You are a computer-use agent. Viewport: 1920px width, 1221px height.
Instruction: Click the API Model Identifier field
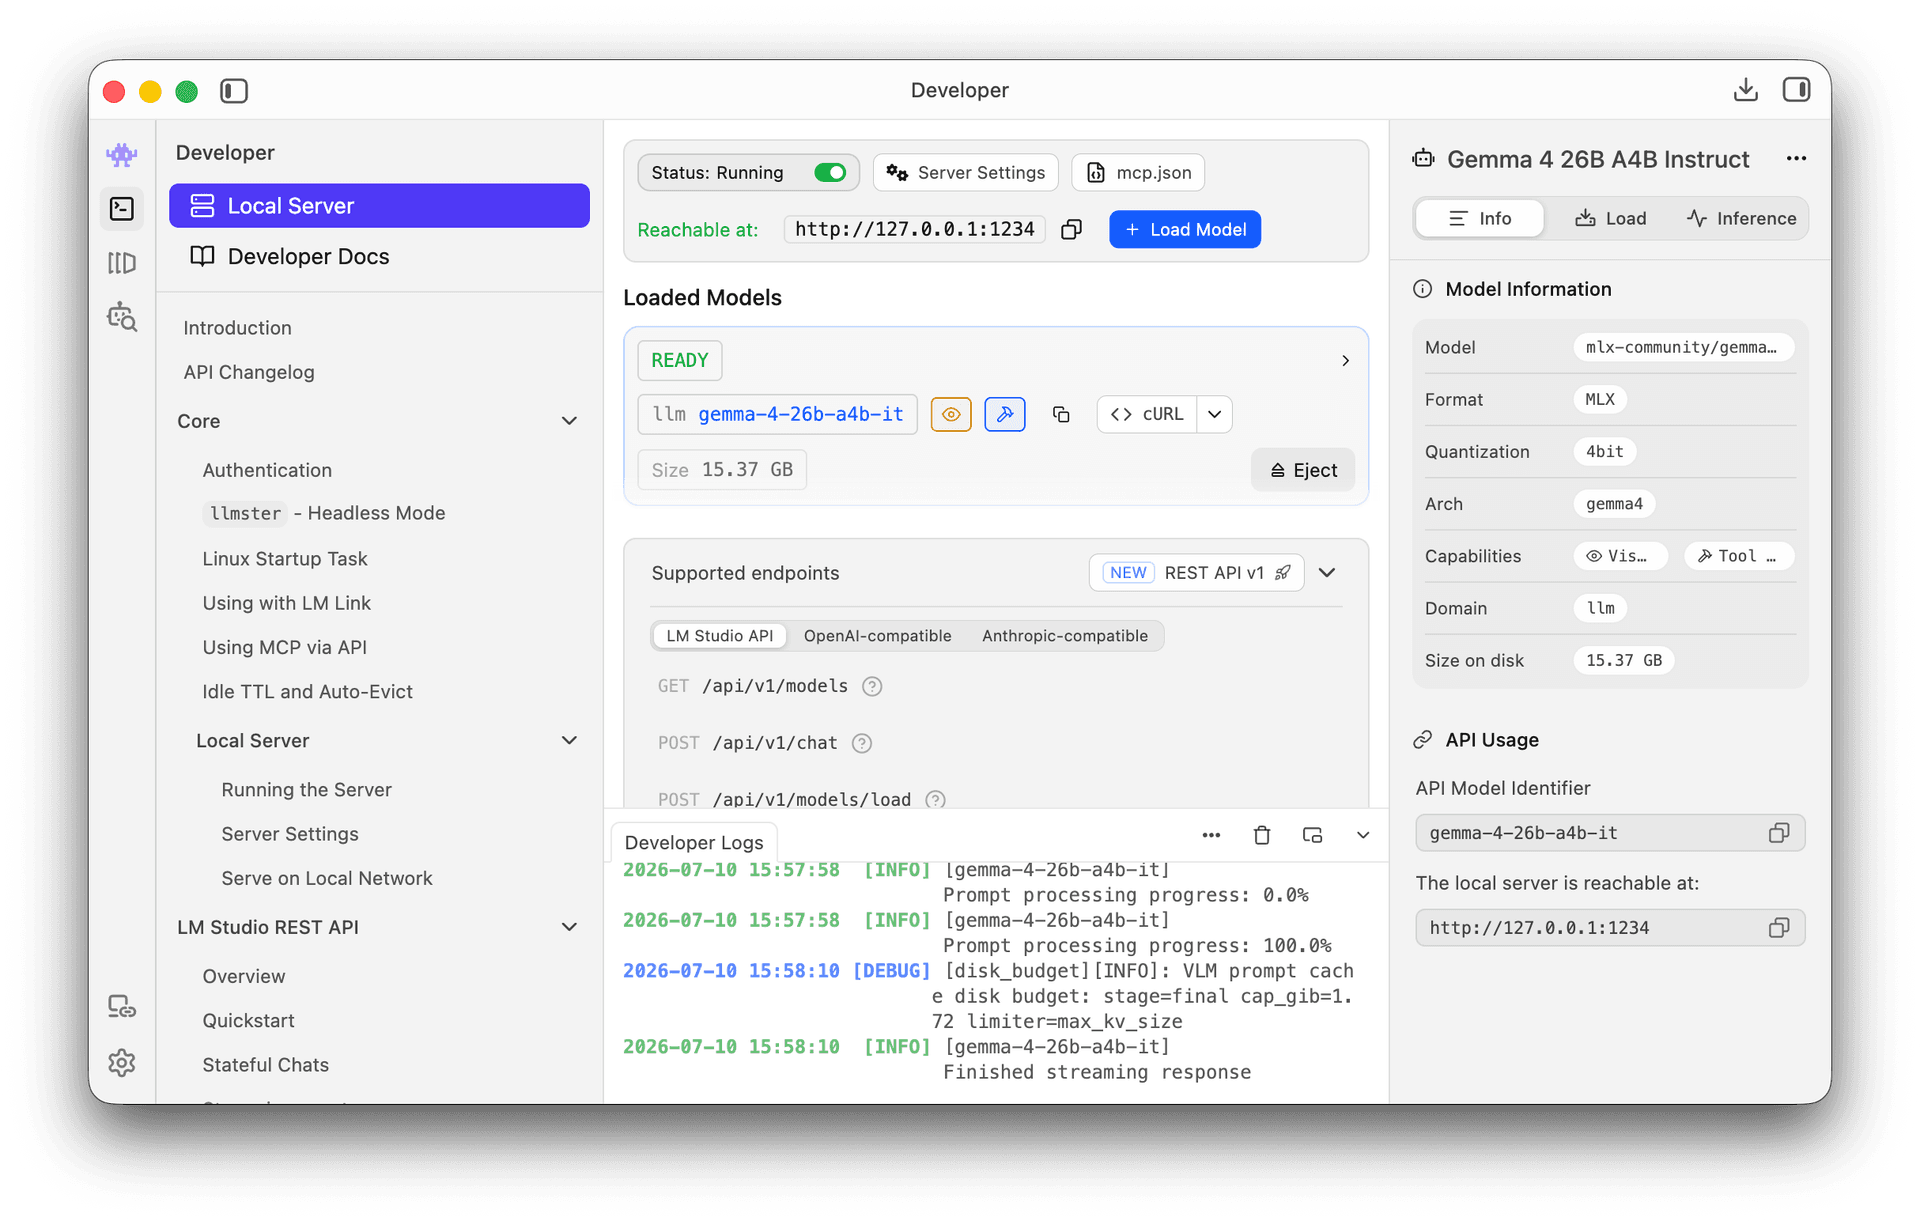click(x=1610, y=833)
